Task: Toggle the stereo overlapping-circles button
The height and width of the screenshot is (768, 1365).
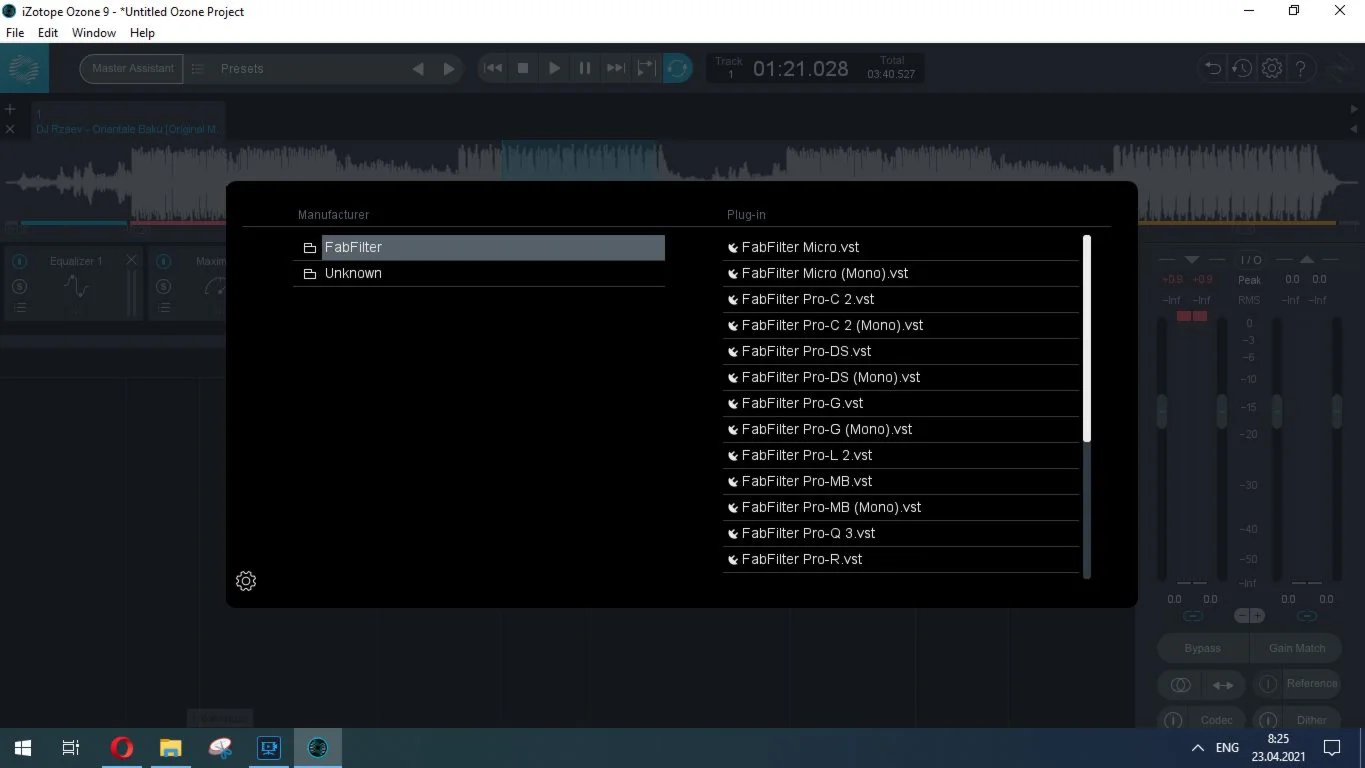Action: [1180, 685]
